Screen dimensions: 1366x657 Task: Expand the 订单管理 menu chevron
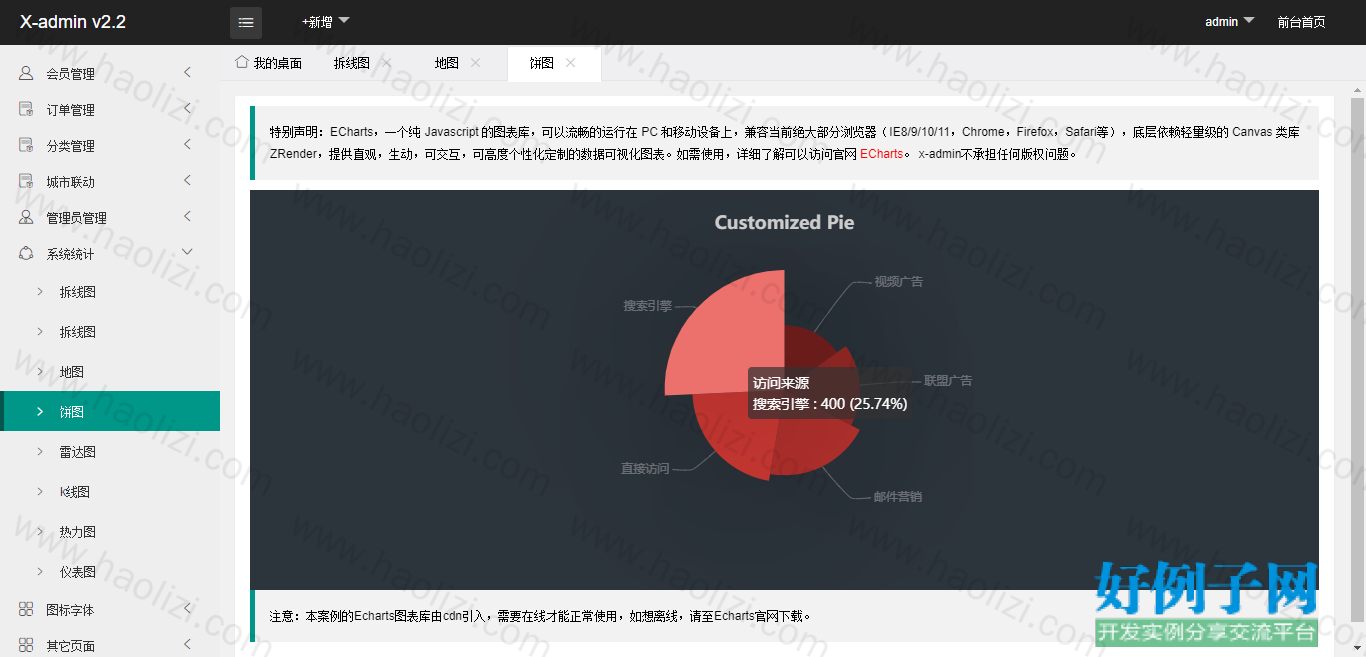(x=187, y=108)
